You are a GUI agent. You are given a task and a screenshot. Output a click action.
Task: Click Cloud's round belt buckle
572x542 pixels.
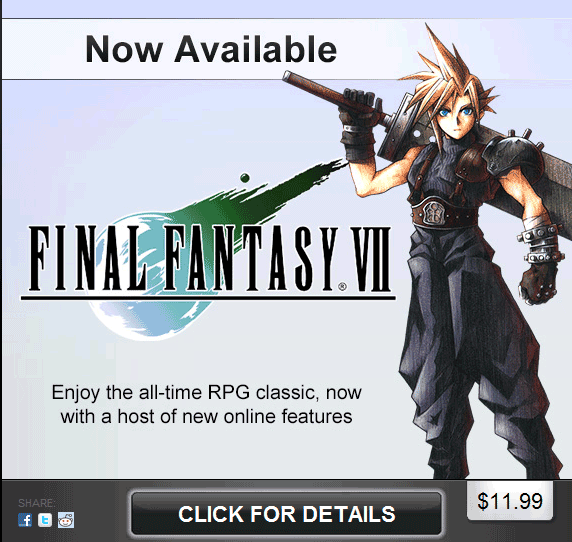[433, 212]
